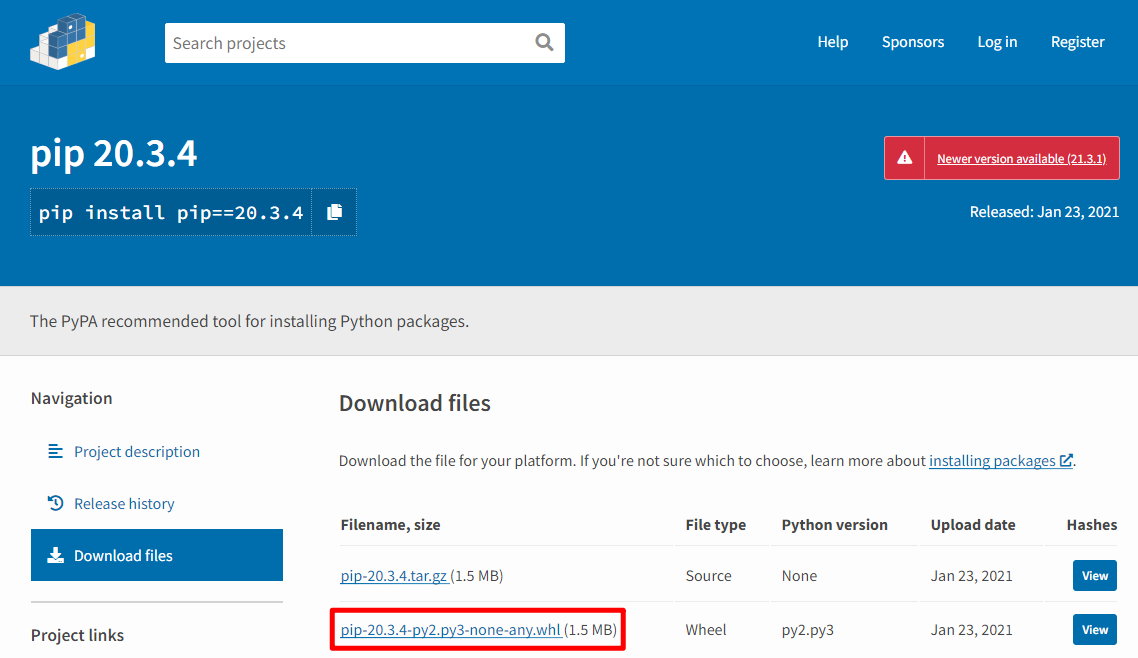
Task: Click the Filename, size column header
Action: [390, 525]
